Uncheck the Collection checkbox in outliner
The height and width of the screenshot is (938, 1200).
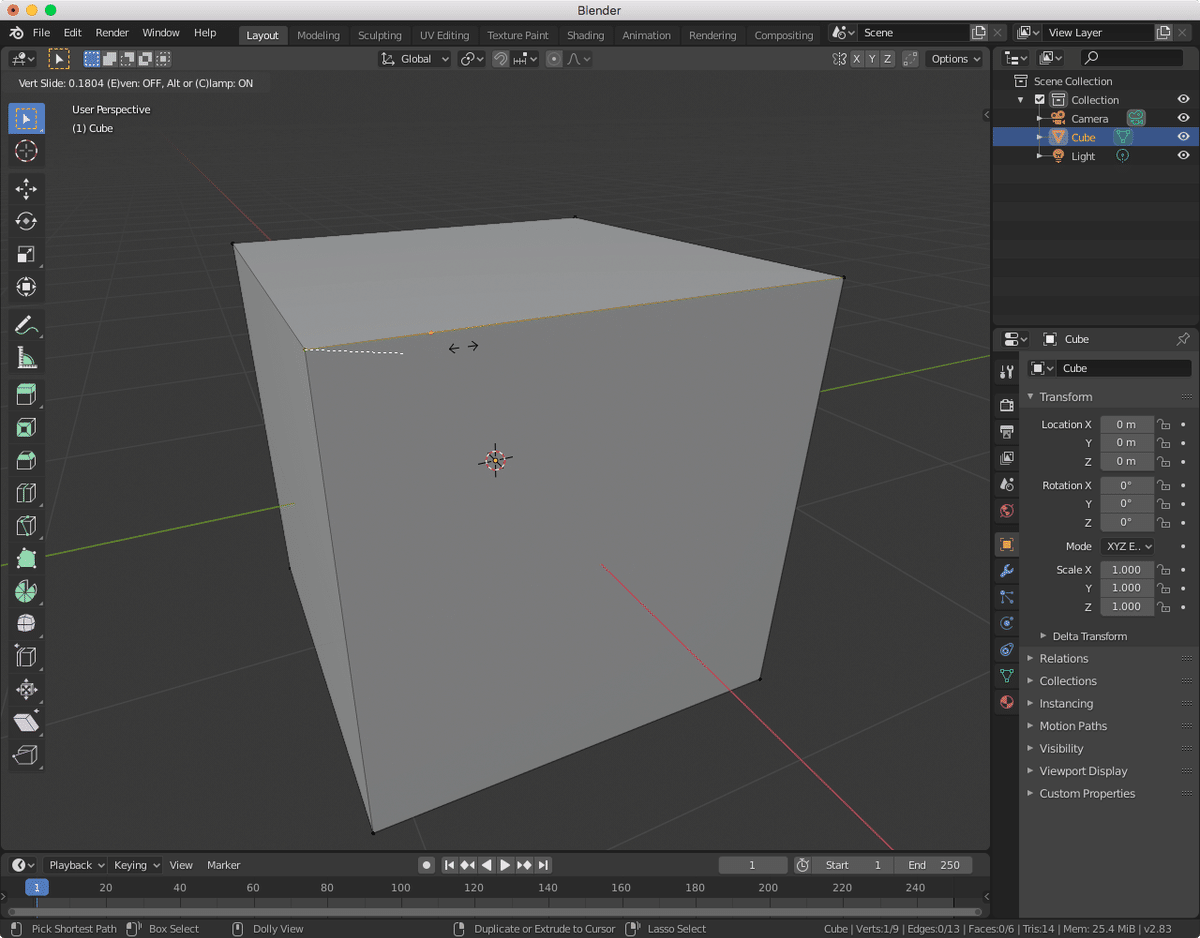tap(1040, 100)
